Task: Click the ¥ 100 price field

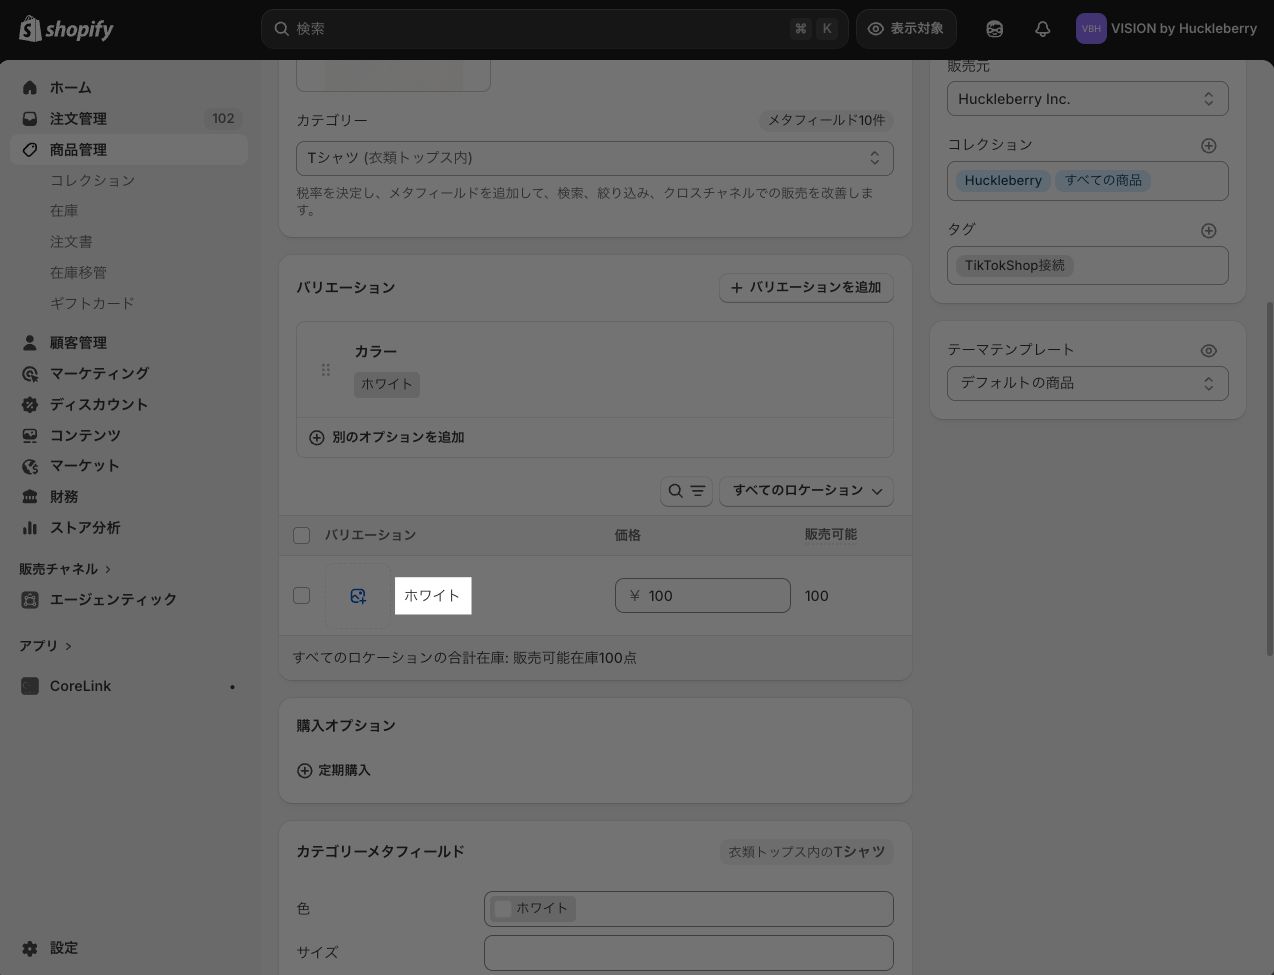Action: tap(703, 596)
